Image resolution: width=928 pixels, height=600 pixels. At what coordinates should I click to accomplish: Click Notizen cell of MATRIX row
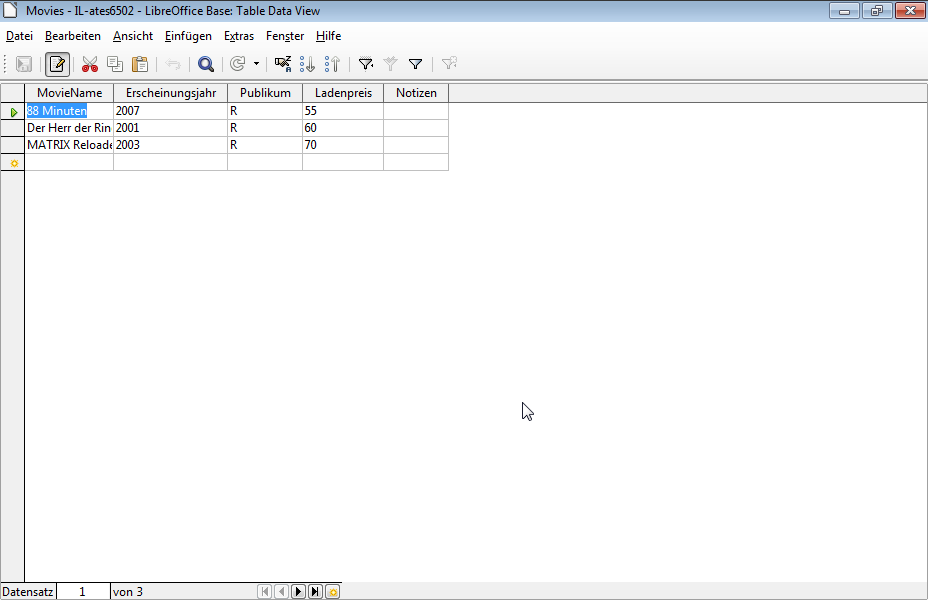point(416,145)
